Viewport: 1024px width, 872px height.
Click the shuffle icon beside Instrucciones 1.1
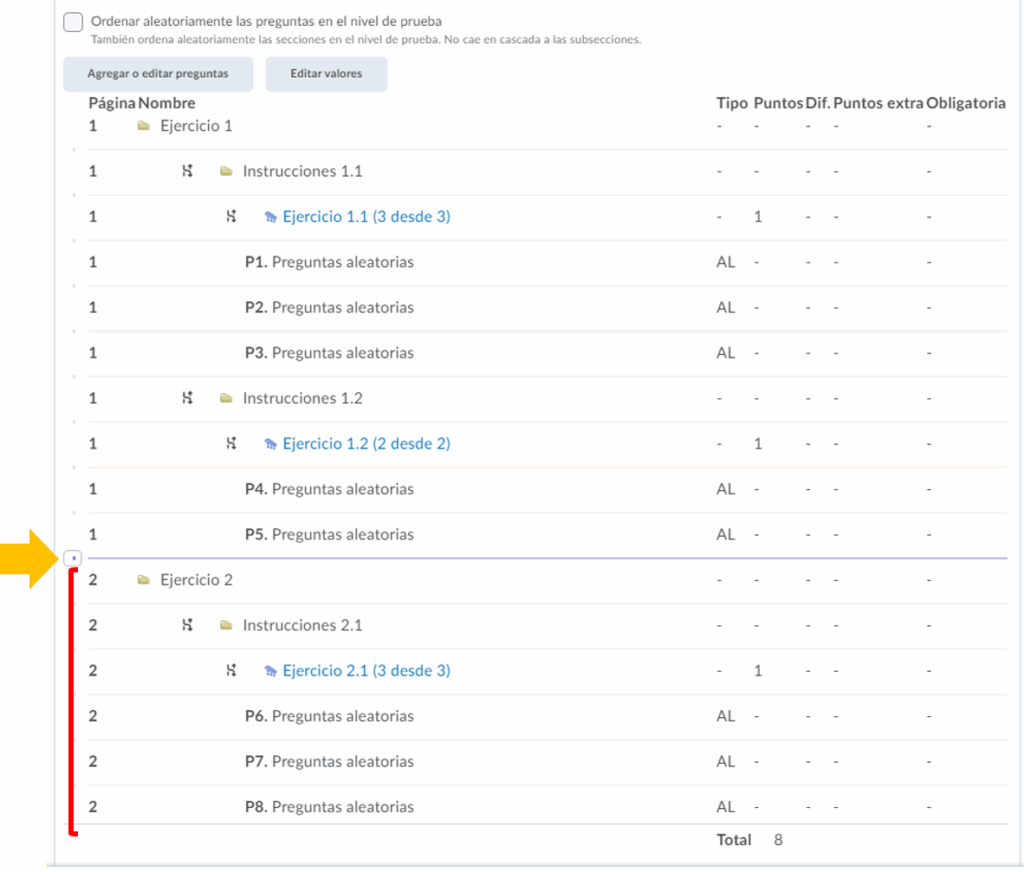pyautogui.click(x=187, y=172)
